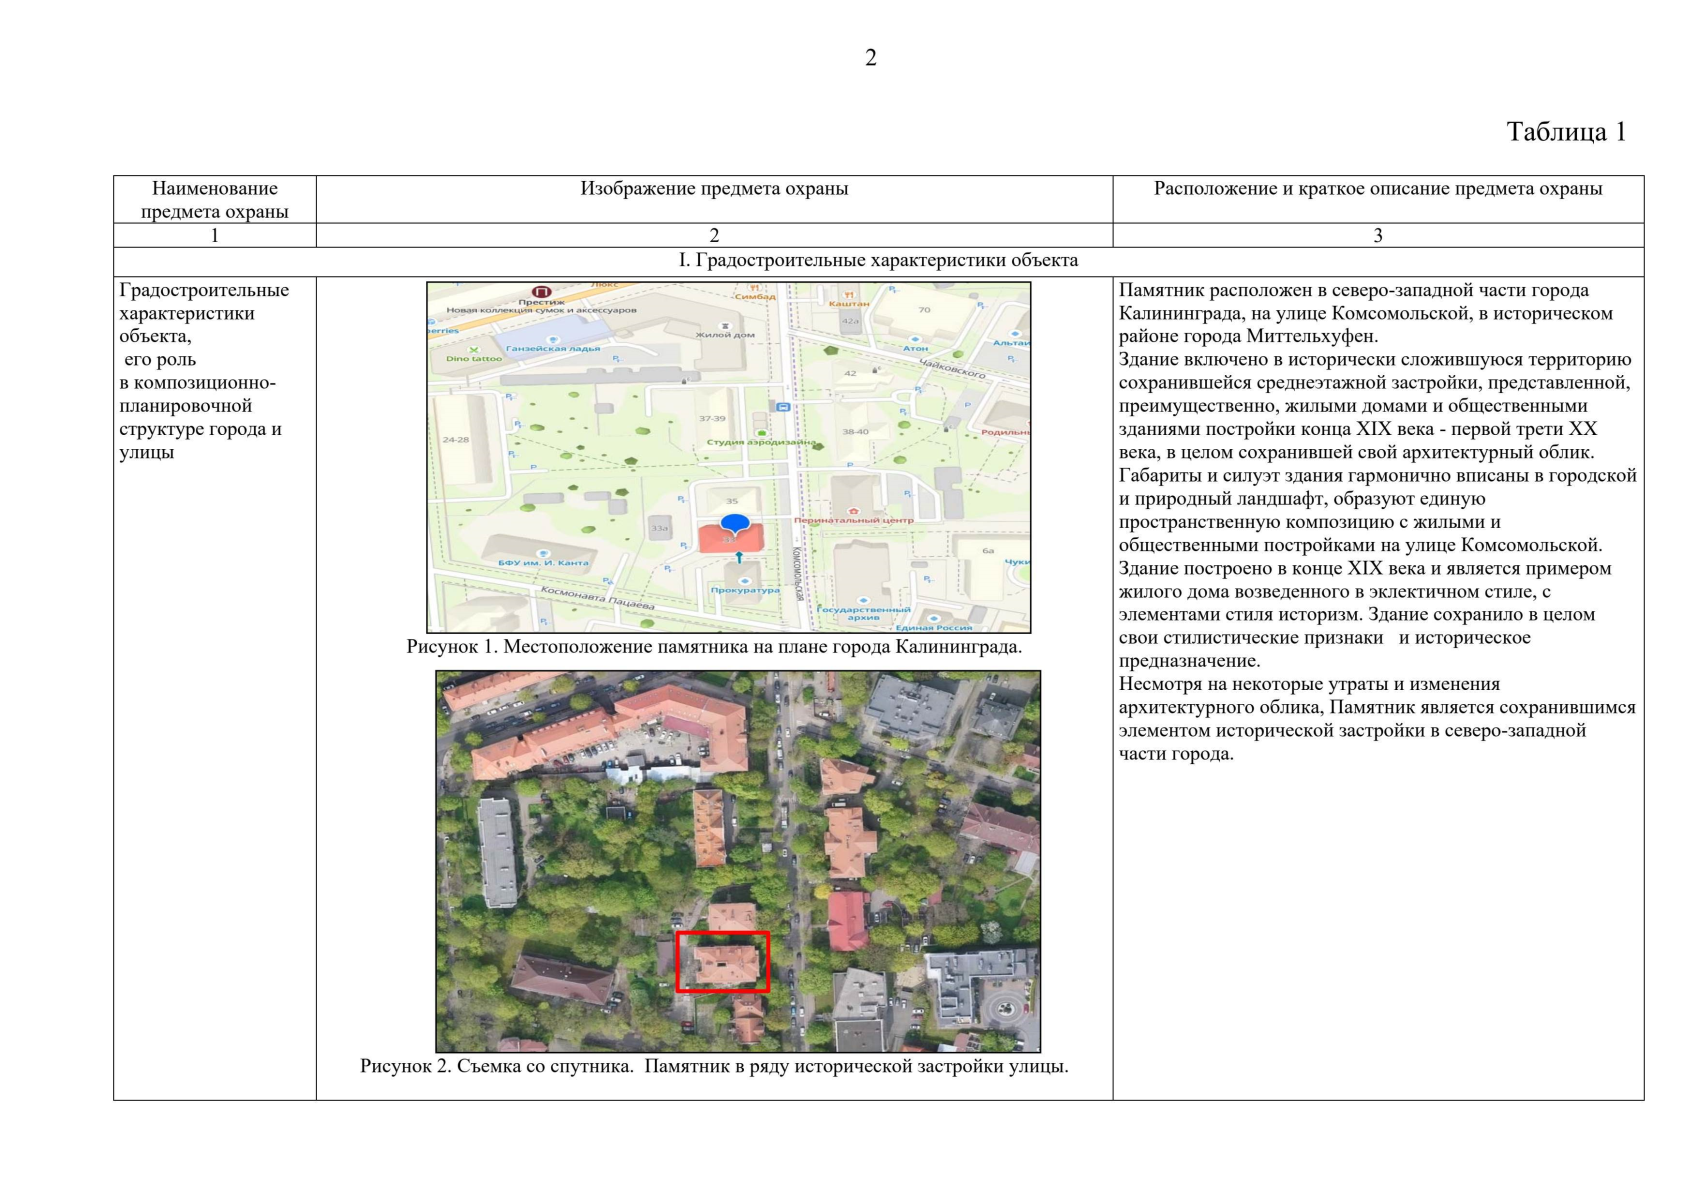1697x1200 pixels.
Task: Click the 'Наименование предмета охраны' column header
Action: pos(215,199)
